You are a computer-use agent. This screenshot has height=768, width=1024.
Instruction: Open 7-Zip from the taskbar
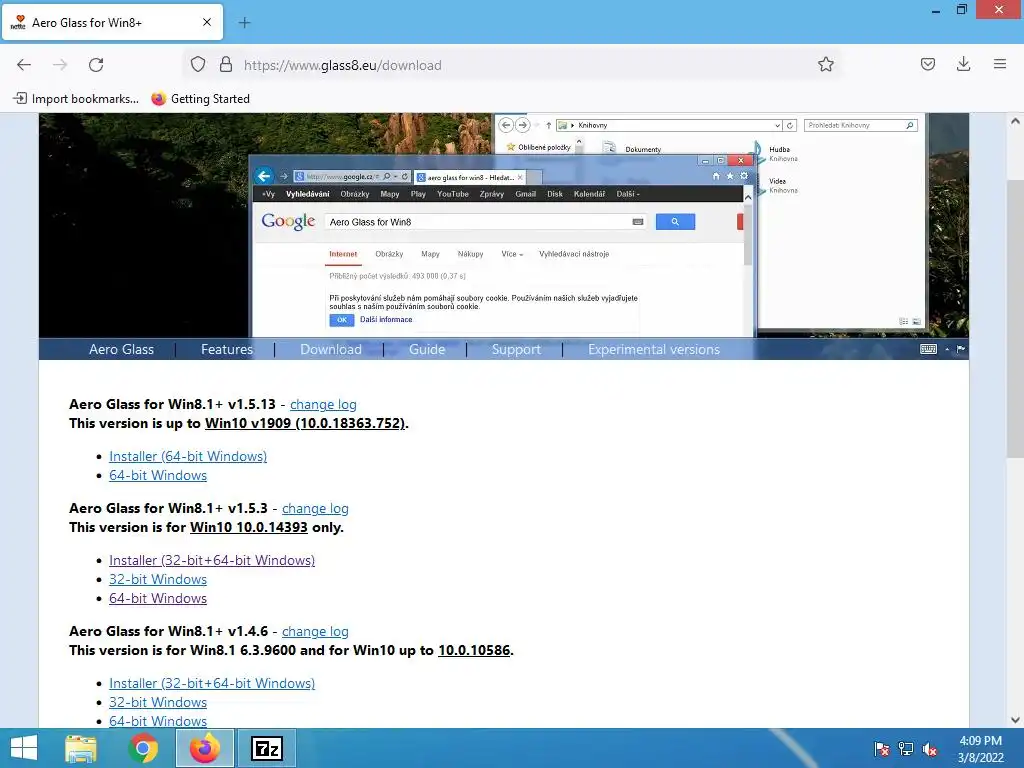267,748
